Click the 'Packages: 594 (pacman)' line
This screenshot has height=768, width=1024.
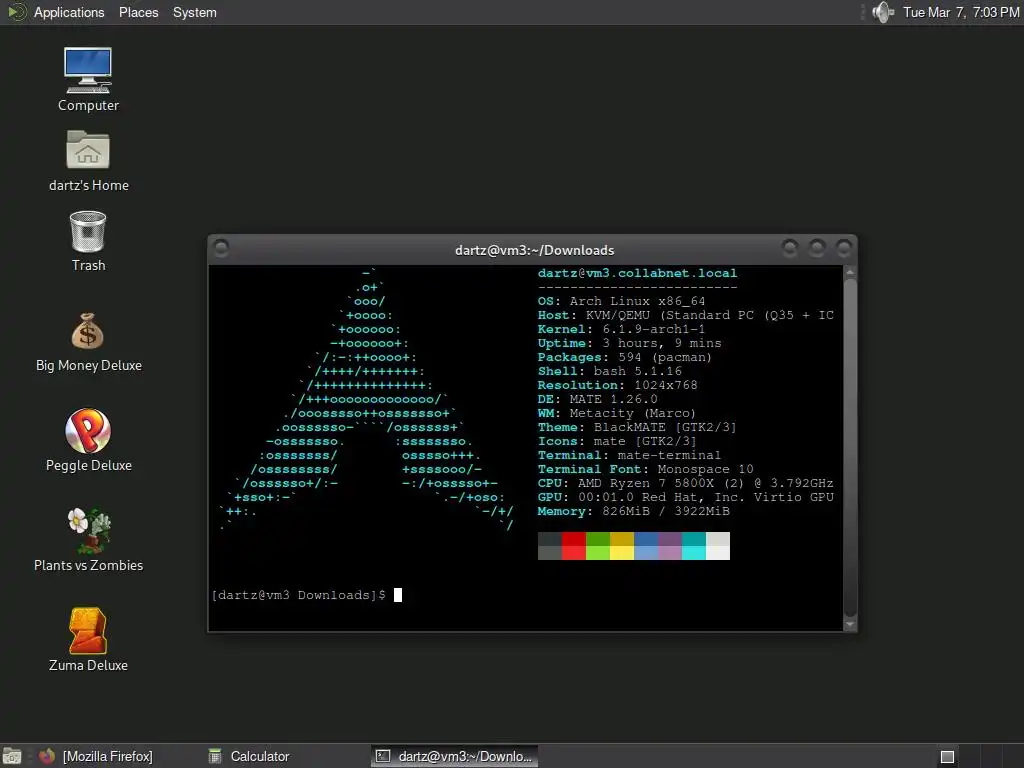pos(625,357)
